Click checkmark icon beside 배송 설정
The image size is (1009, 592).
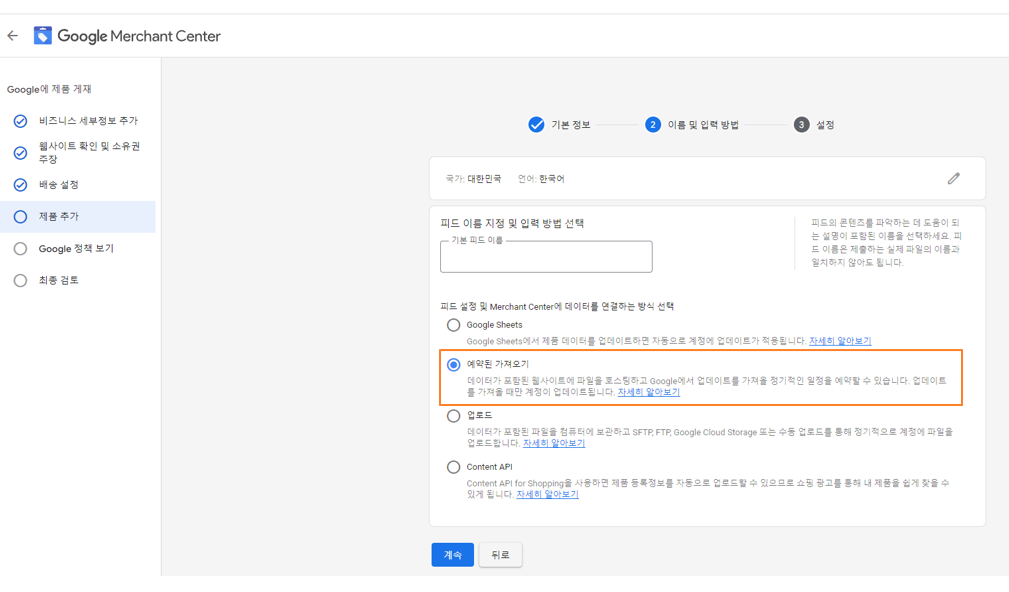tap(20, 185)
